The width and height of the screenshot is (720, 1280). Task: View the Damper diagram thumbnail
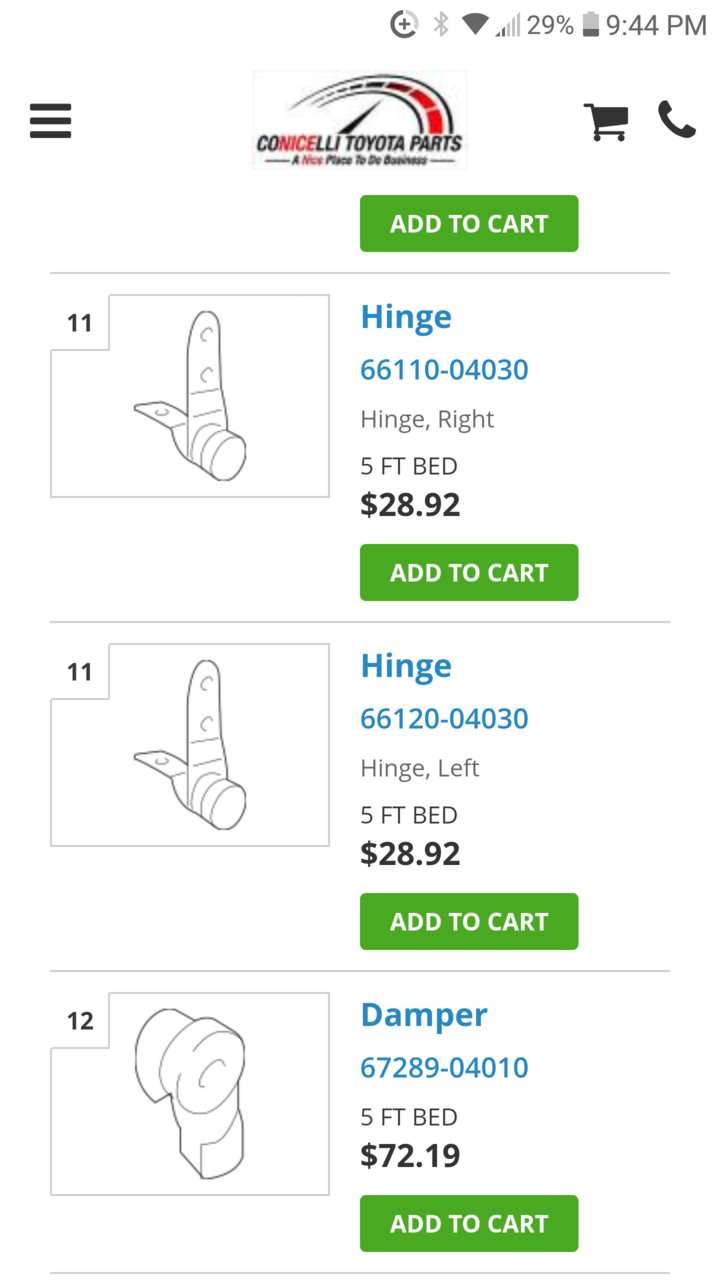(190, 1094)
